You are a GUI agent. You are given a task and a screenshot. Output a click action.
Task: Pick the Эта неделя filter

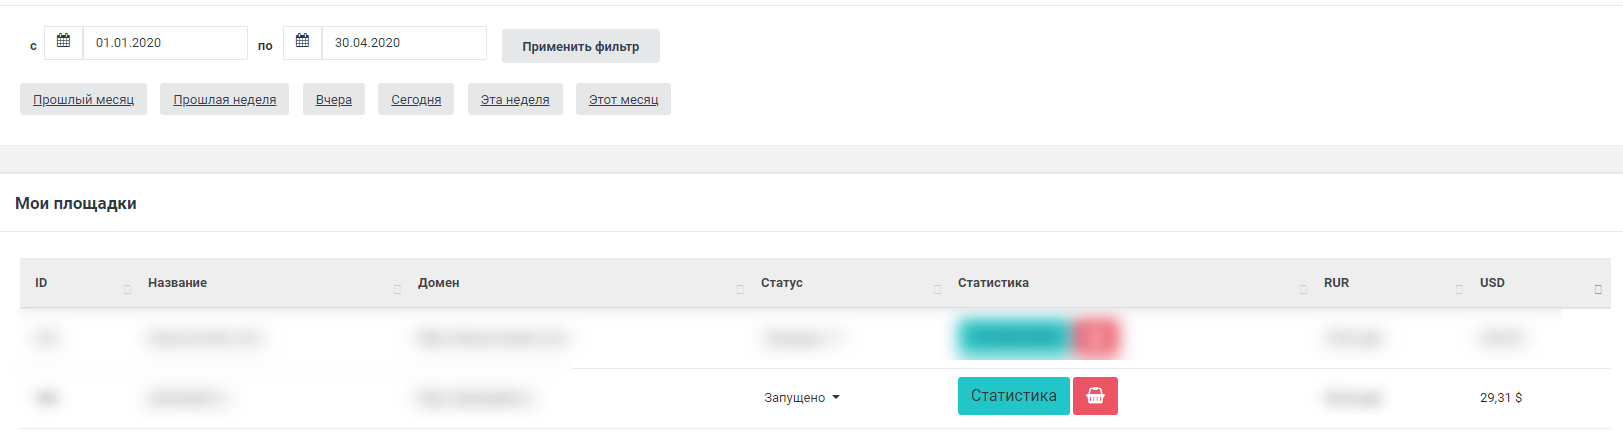coord(515,99)
